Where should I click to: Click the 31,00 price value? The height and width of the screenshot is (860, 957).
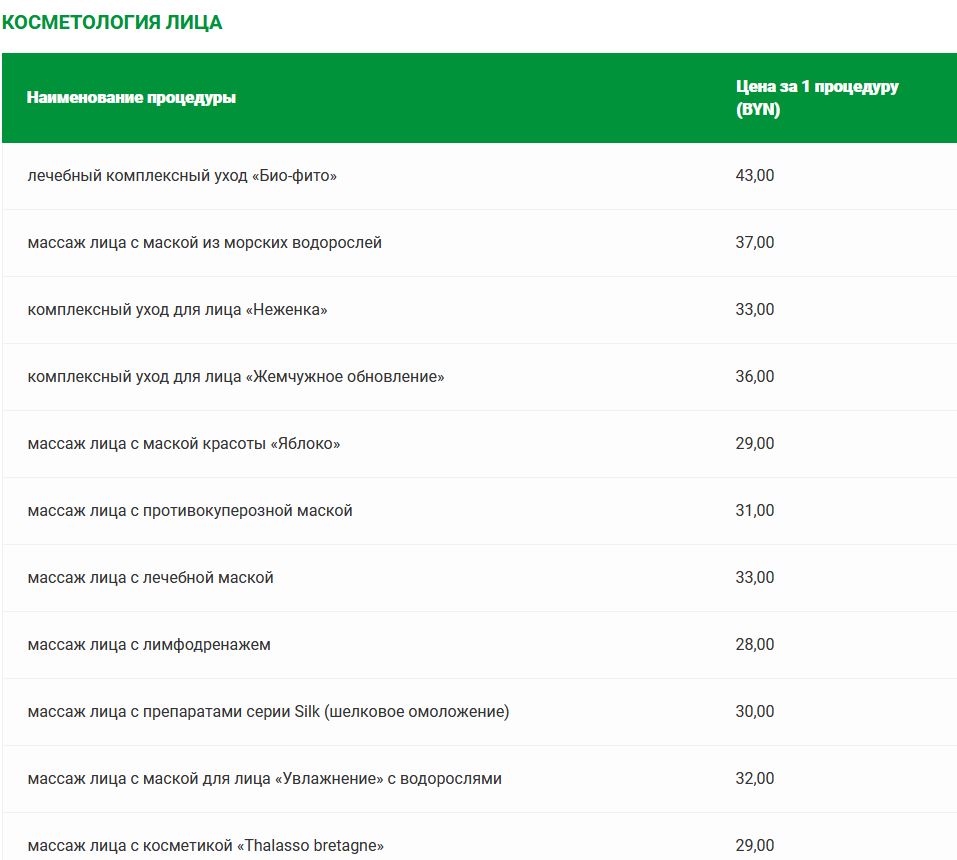754,511
